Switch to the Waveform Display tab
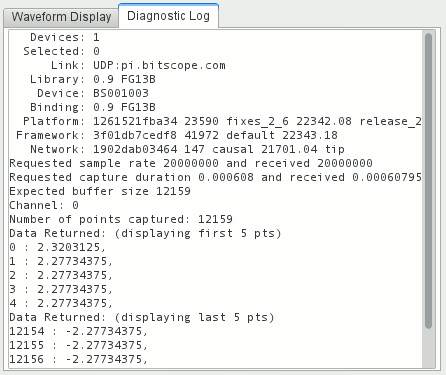This screenshot has width=446, height=375. coord(61,17)
